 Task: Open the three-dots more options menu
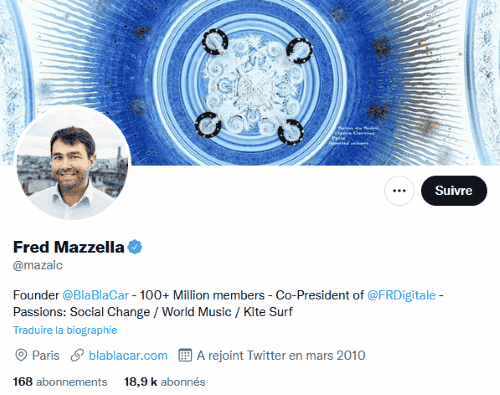(x=399, y=191)
